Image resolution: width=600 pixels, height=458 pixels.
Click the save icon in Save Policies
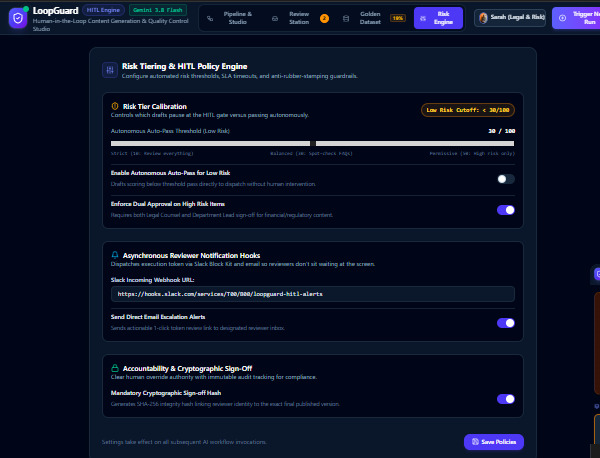point(475,442)
